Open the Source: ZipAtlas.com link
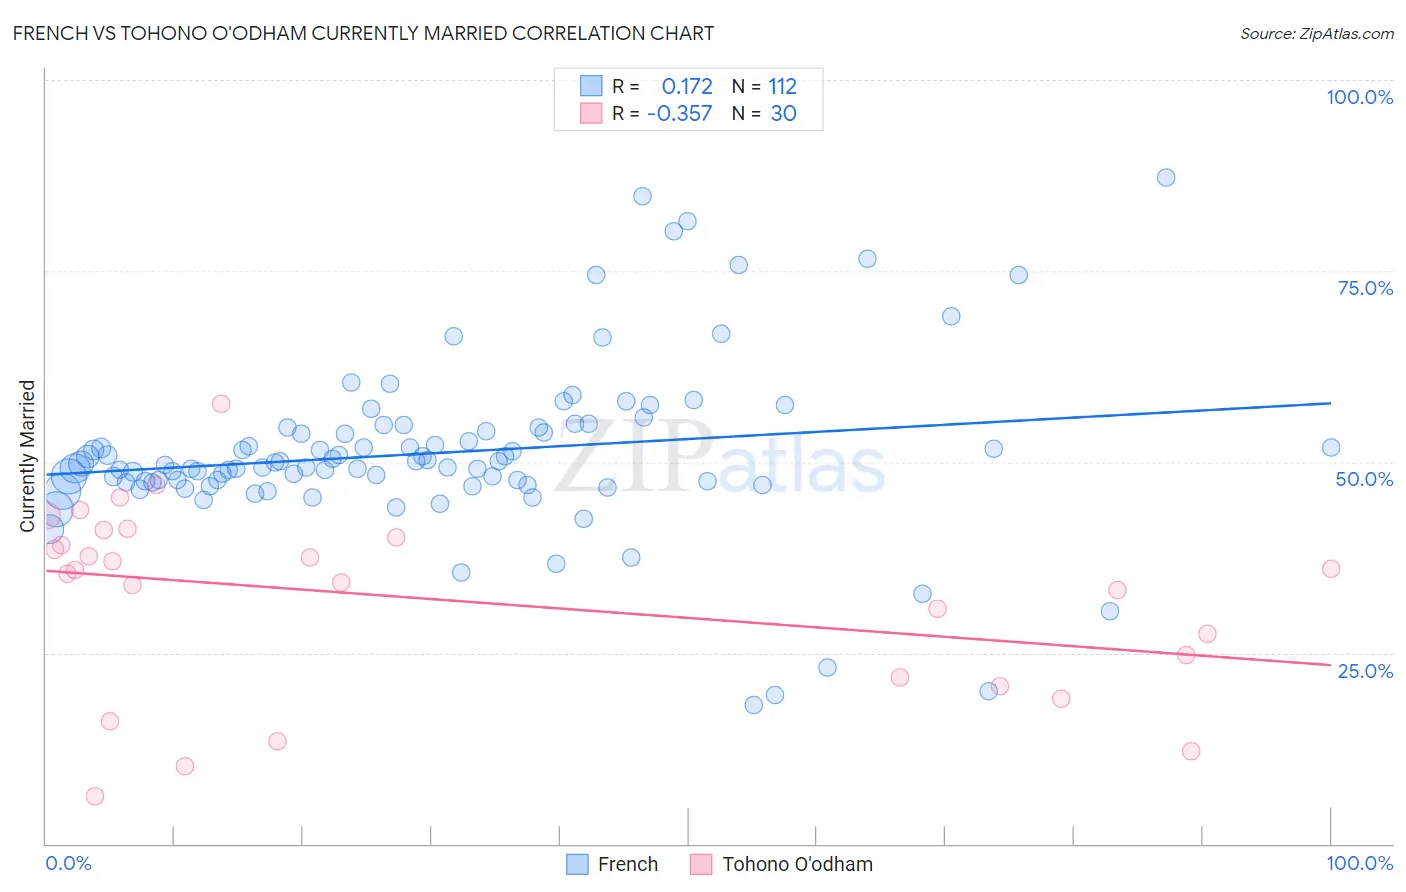1406x892 pixels. tap(1317, 33)
